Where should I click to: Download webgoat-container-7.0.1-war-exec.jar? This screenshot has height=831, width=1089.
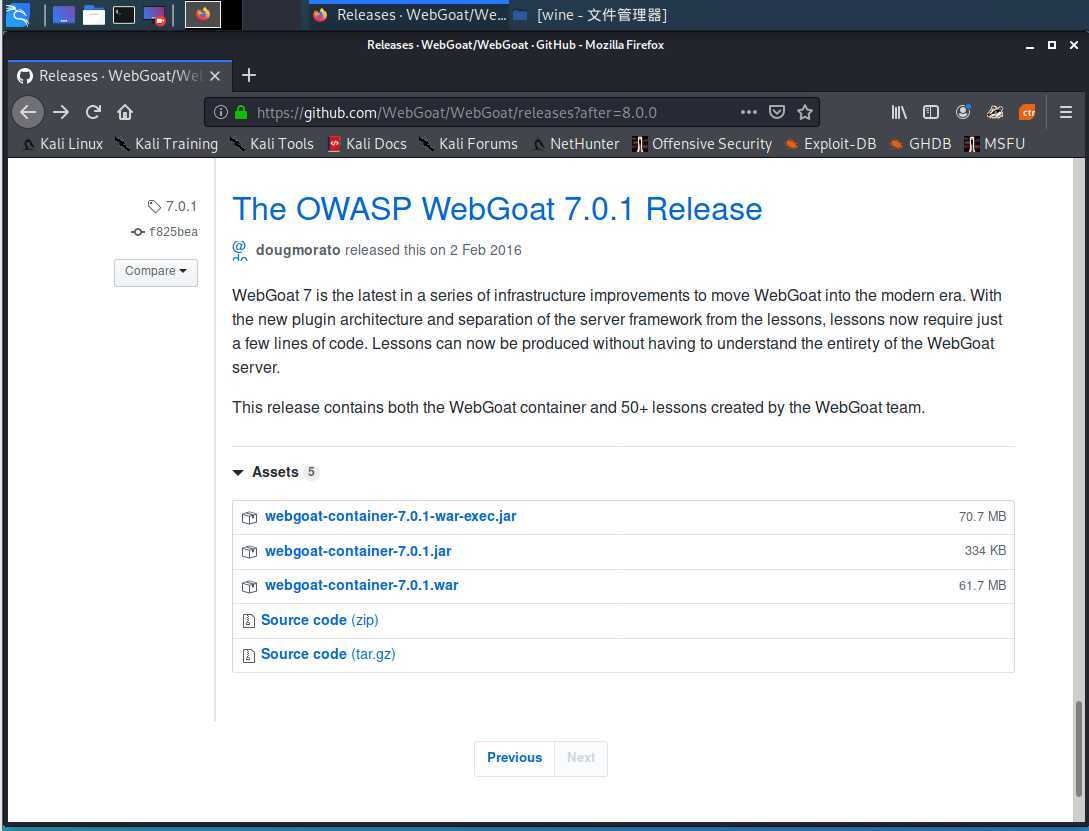[x=390, y=517]
